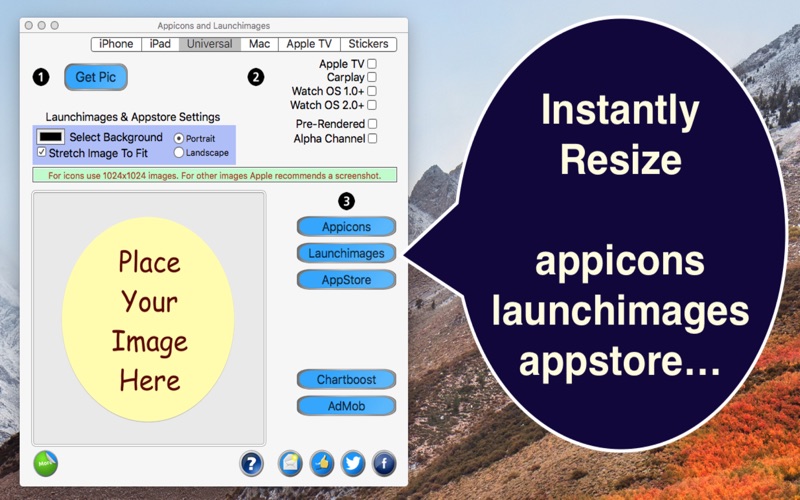Open help via question mark icon
The height and width of the screenshot is (500, 800).
click(251, 464)
